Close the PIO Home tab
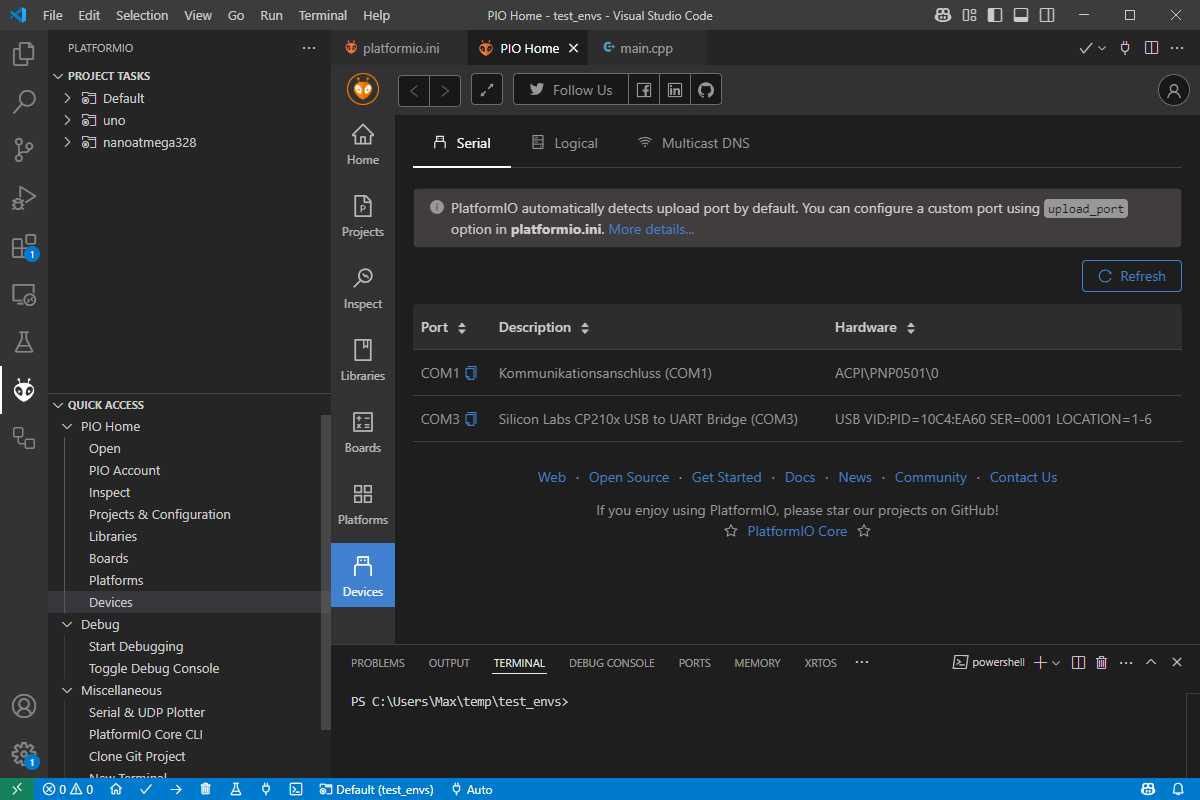 (x=573, y=48)
